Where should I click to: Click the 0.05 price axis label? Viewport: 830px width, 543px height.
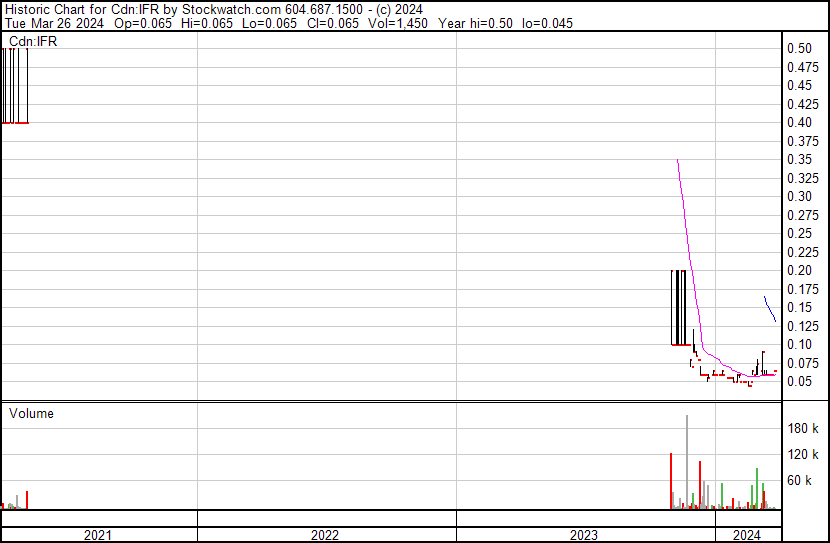tap(799, 382)
